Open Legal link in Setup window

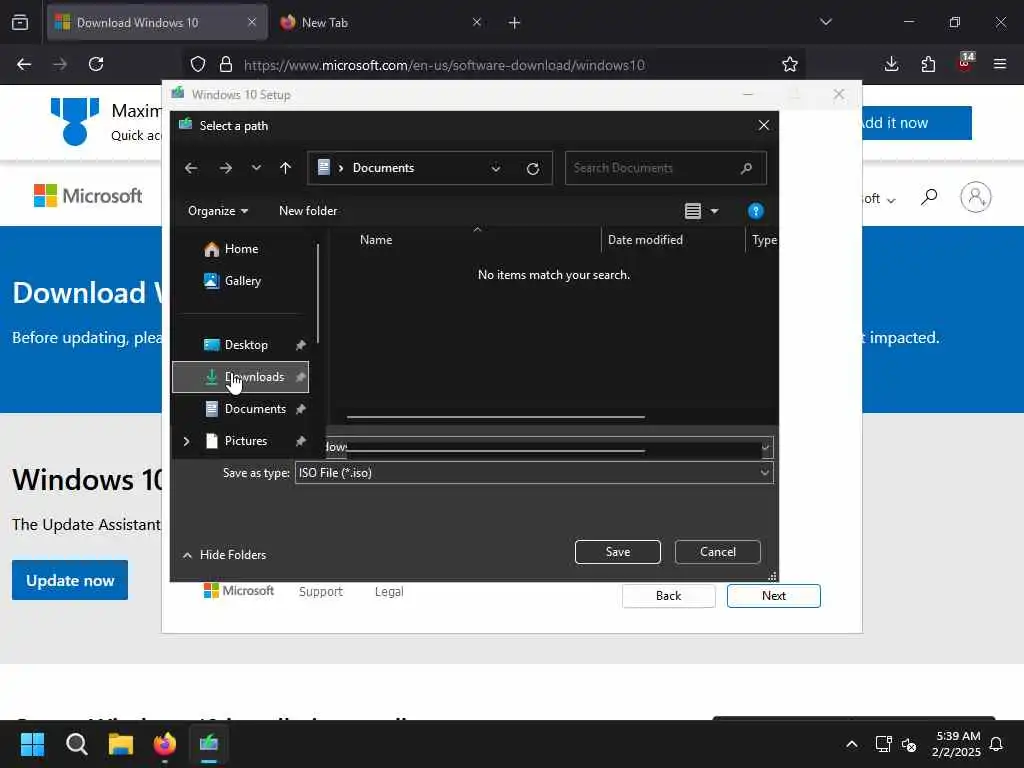pyautogui.click(x=389, y=592)
